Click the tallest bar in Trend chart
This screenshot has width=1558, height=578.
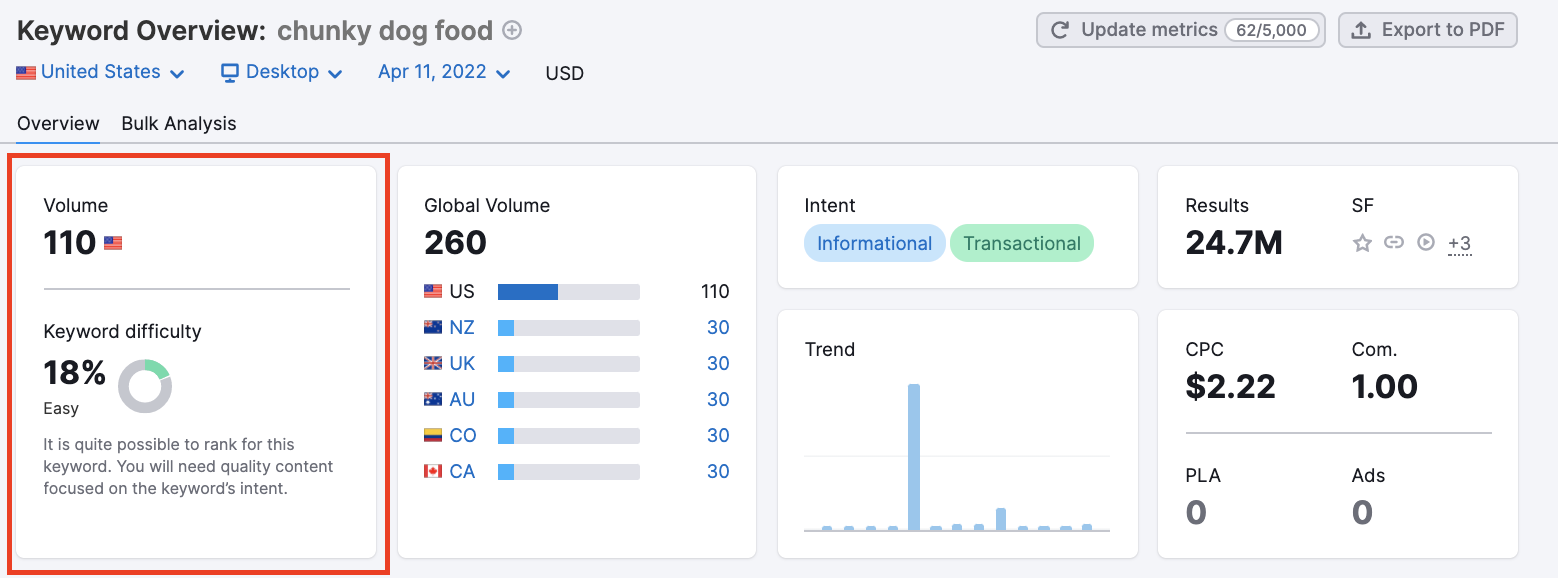coord(913,456)
